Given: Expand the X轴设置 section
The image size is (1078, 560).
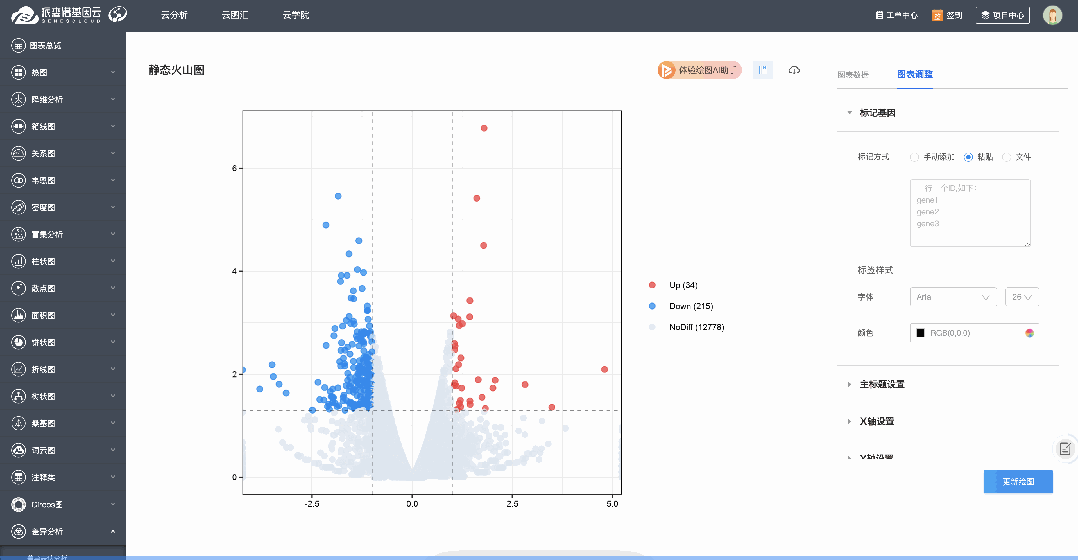Looking at the screenshot, I should (876, 421).
